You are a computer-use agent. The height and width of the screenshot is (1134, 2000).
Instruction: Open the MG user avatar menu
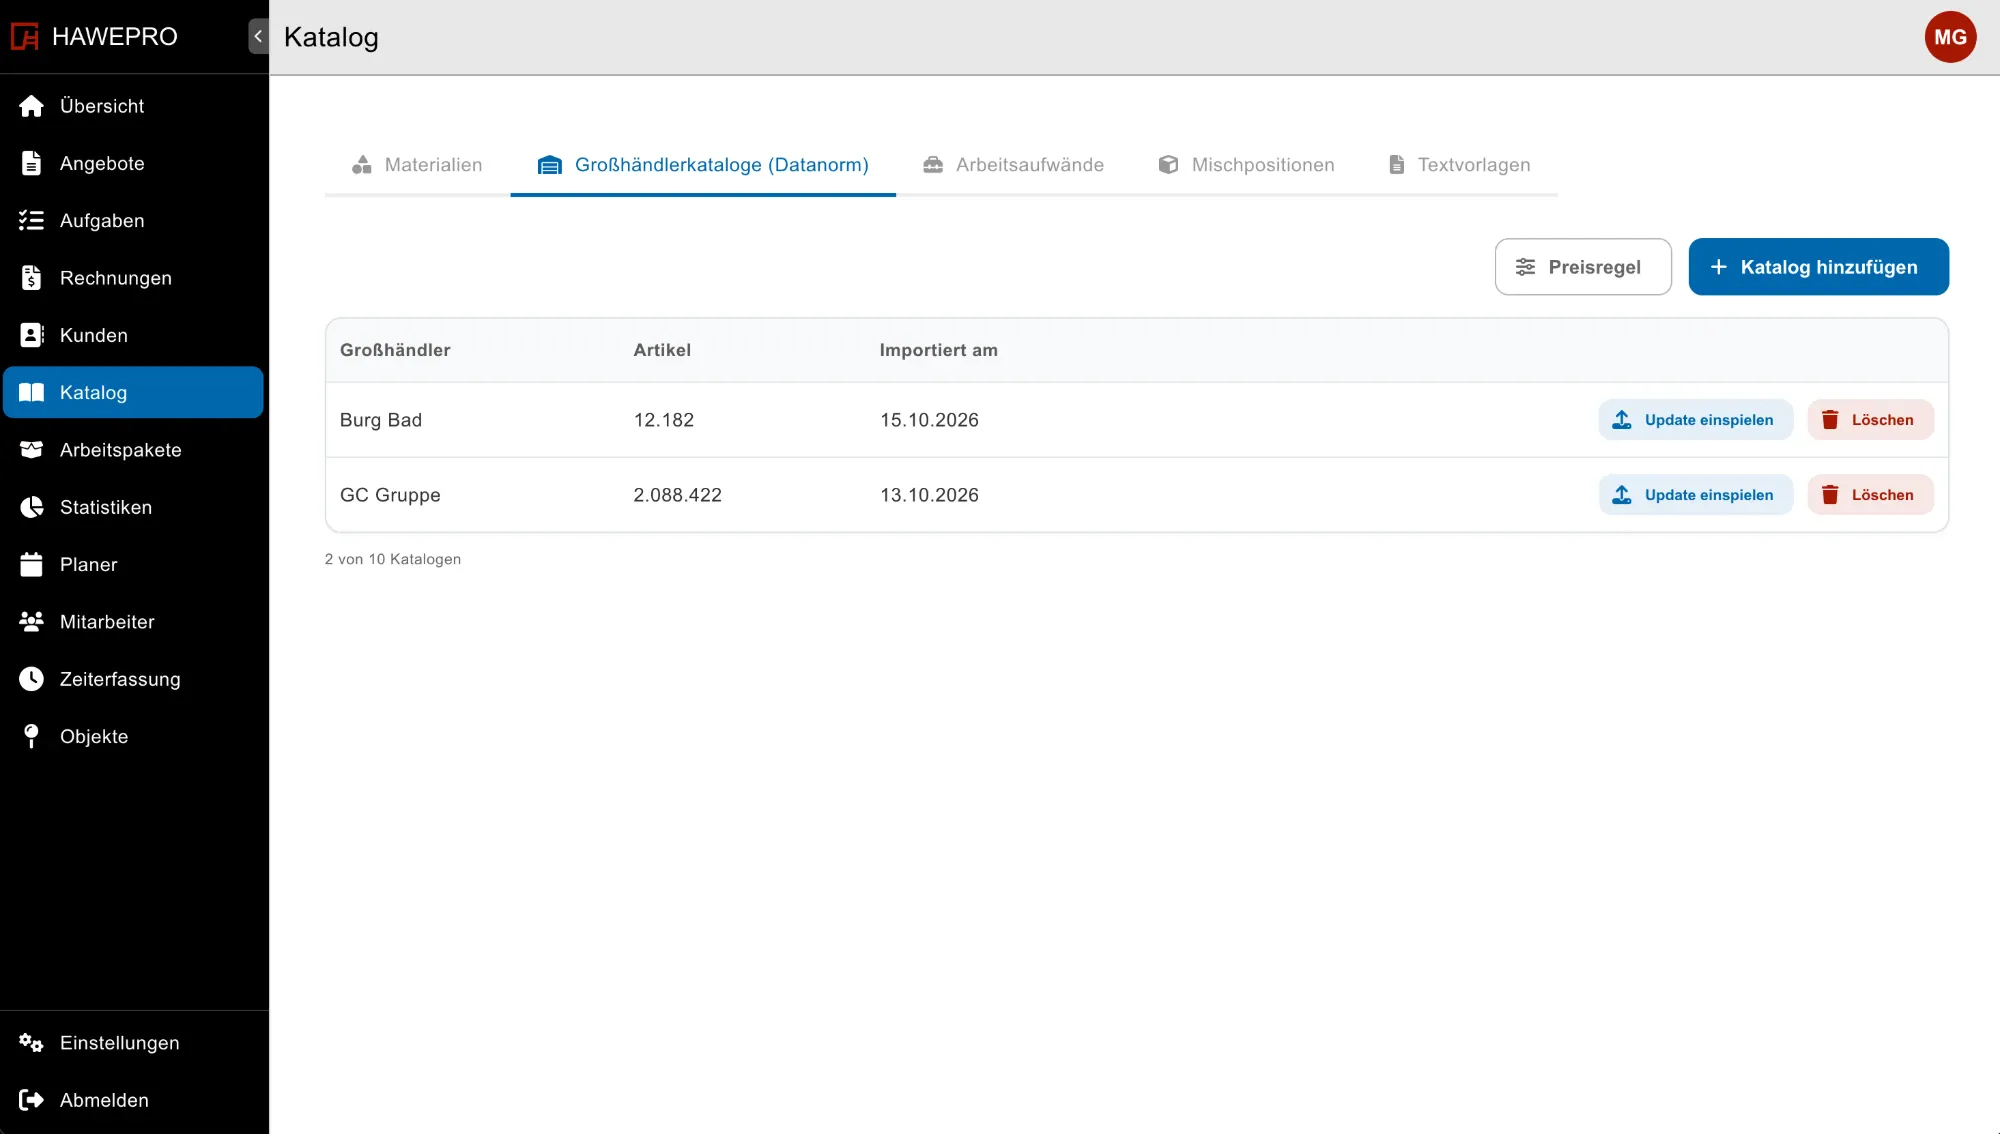[1950, 37]
